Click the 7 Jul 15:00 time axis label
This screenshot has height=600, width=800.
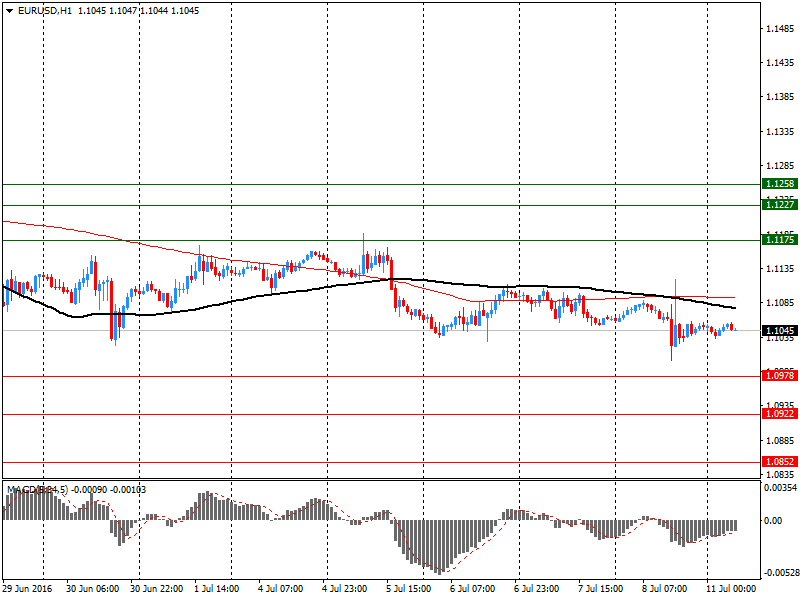pos(601,589)
